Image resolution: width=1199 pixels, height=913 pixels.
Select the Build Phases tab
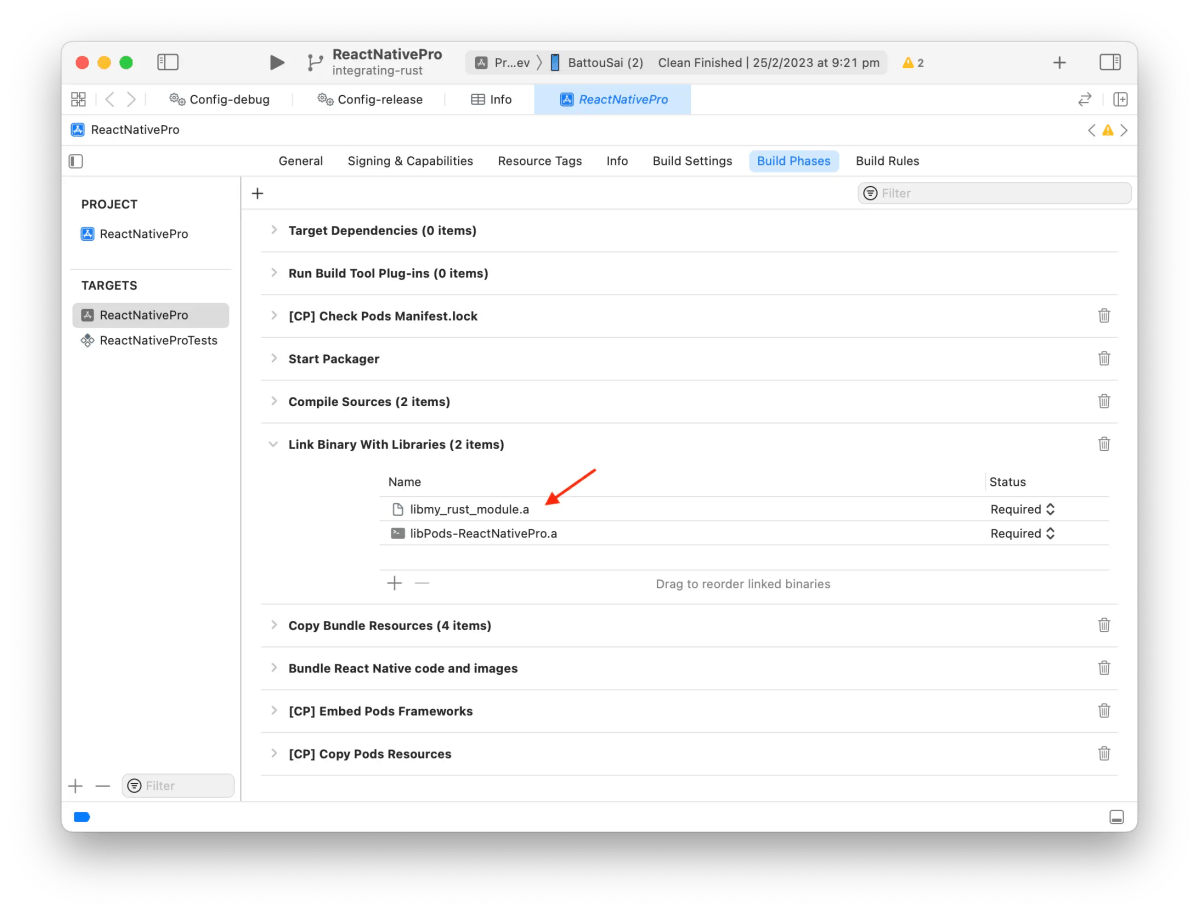coord(794,161)
